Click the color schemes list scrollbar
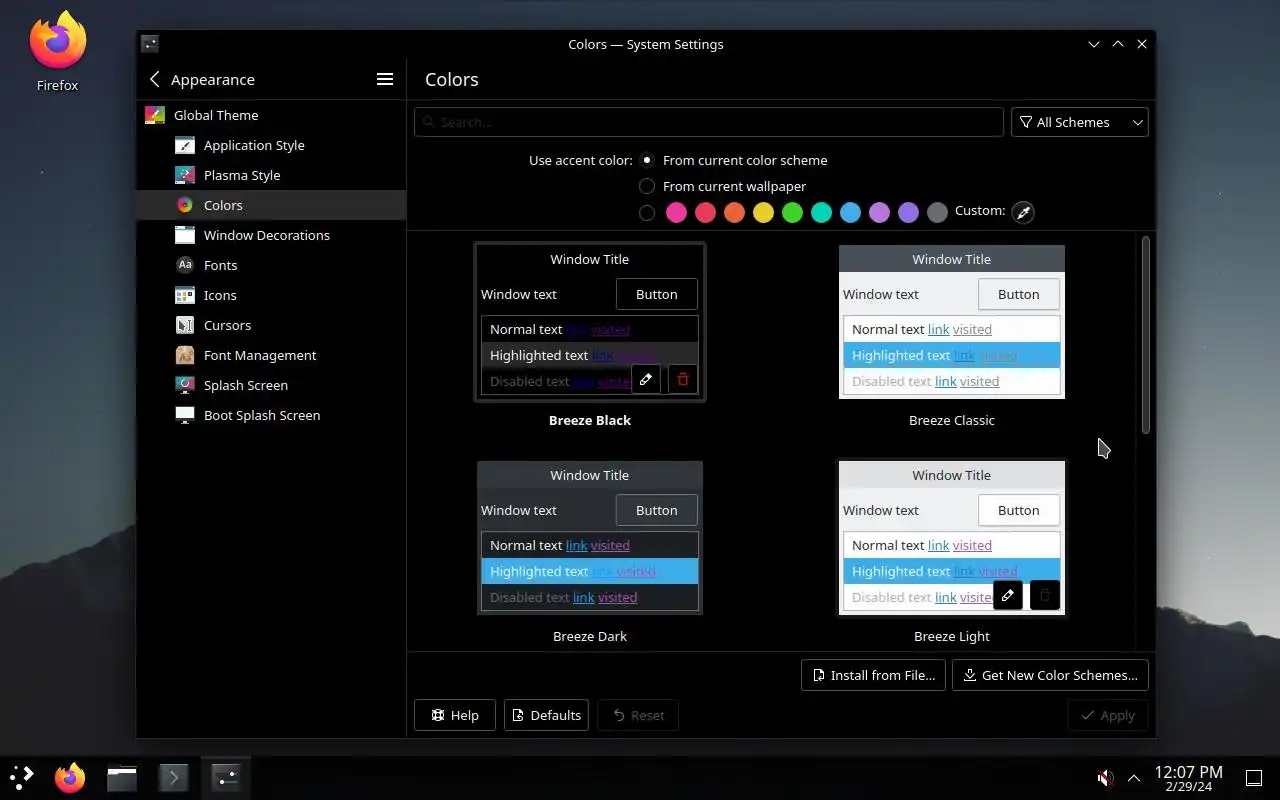Screen dimensions: 1280x800 (x=1145, y=335)
